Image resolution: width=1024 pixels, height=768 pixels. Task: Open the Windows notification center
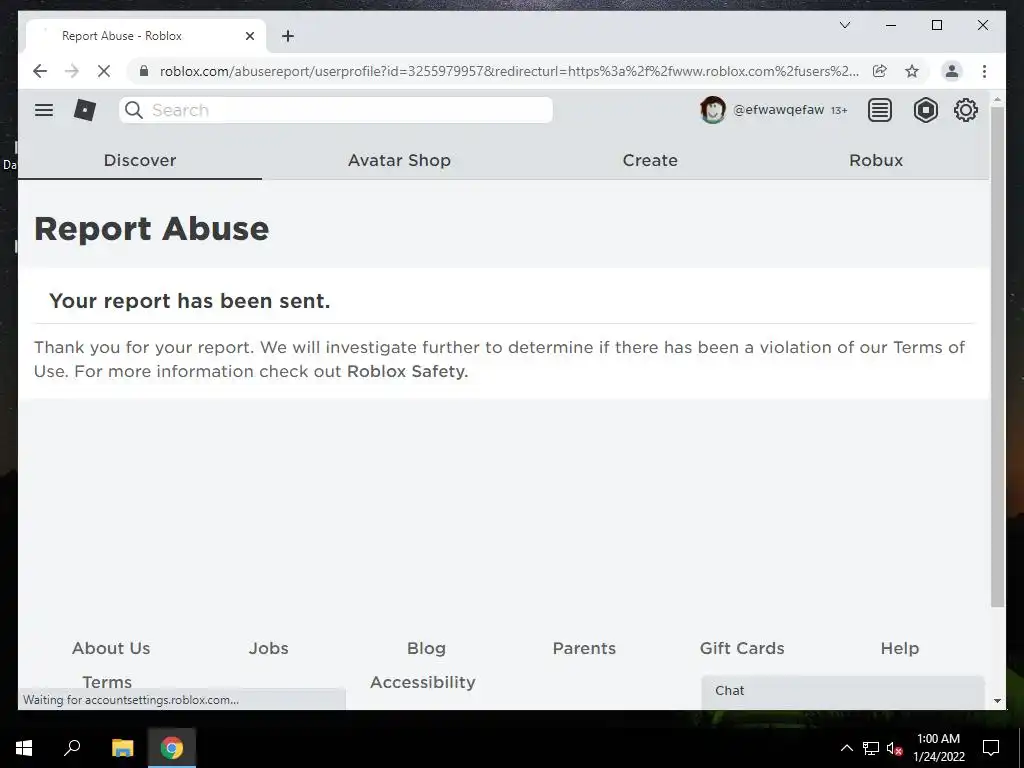point(991,748)
